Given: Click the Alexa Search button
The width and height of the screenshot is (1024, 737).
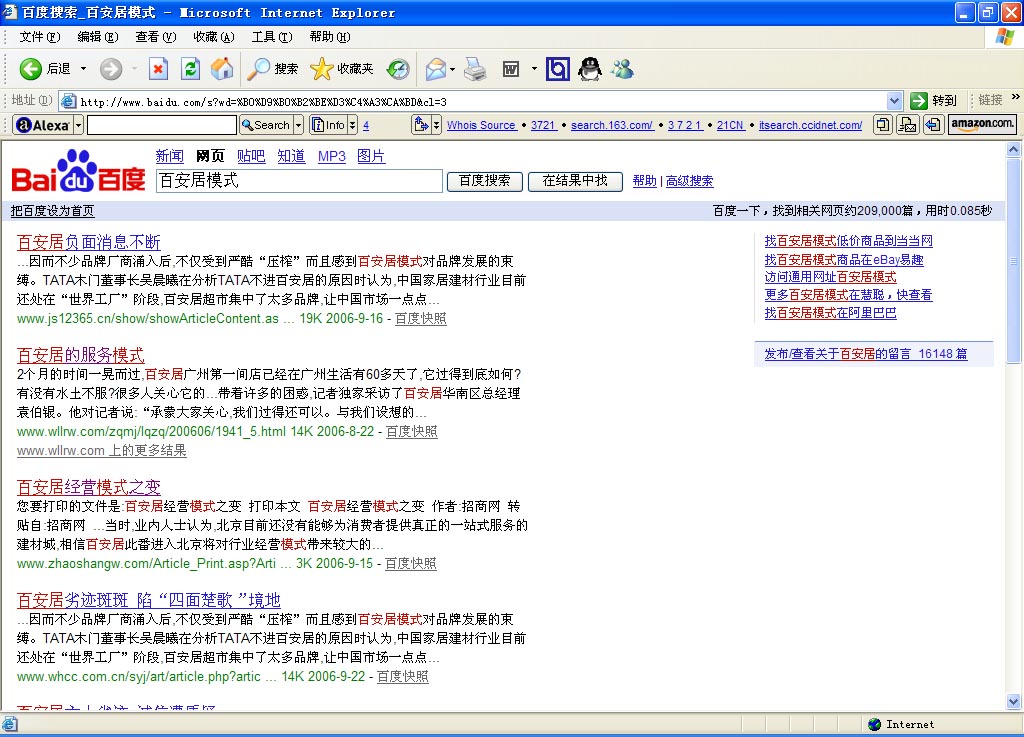Looking at the screenshot, I should coord(266,125).
